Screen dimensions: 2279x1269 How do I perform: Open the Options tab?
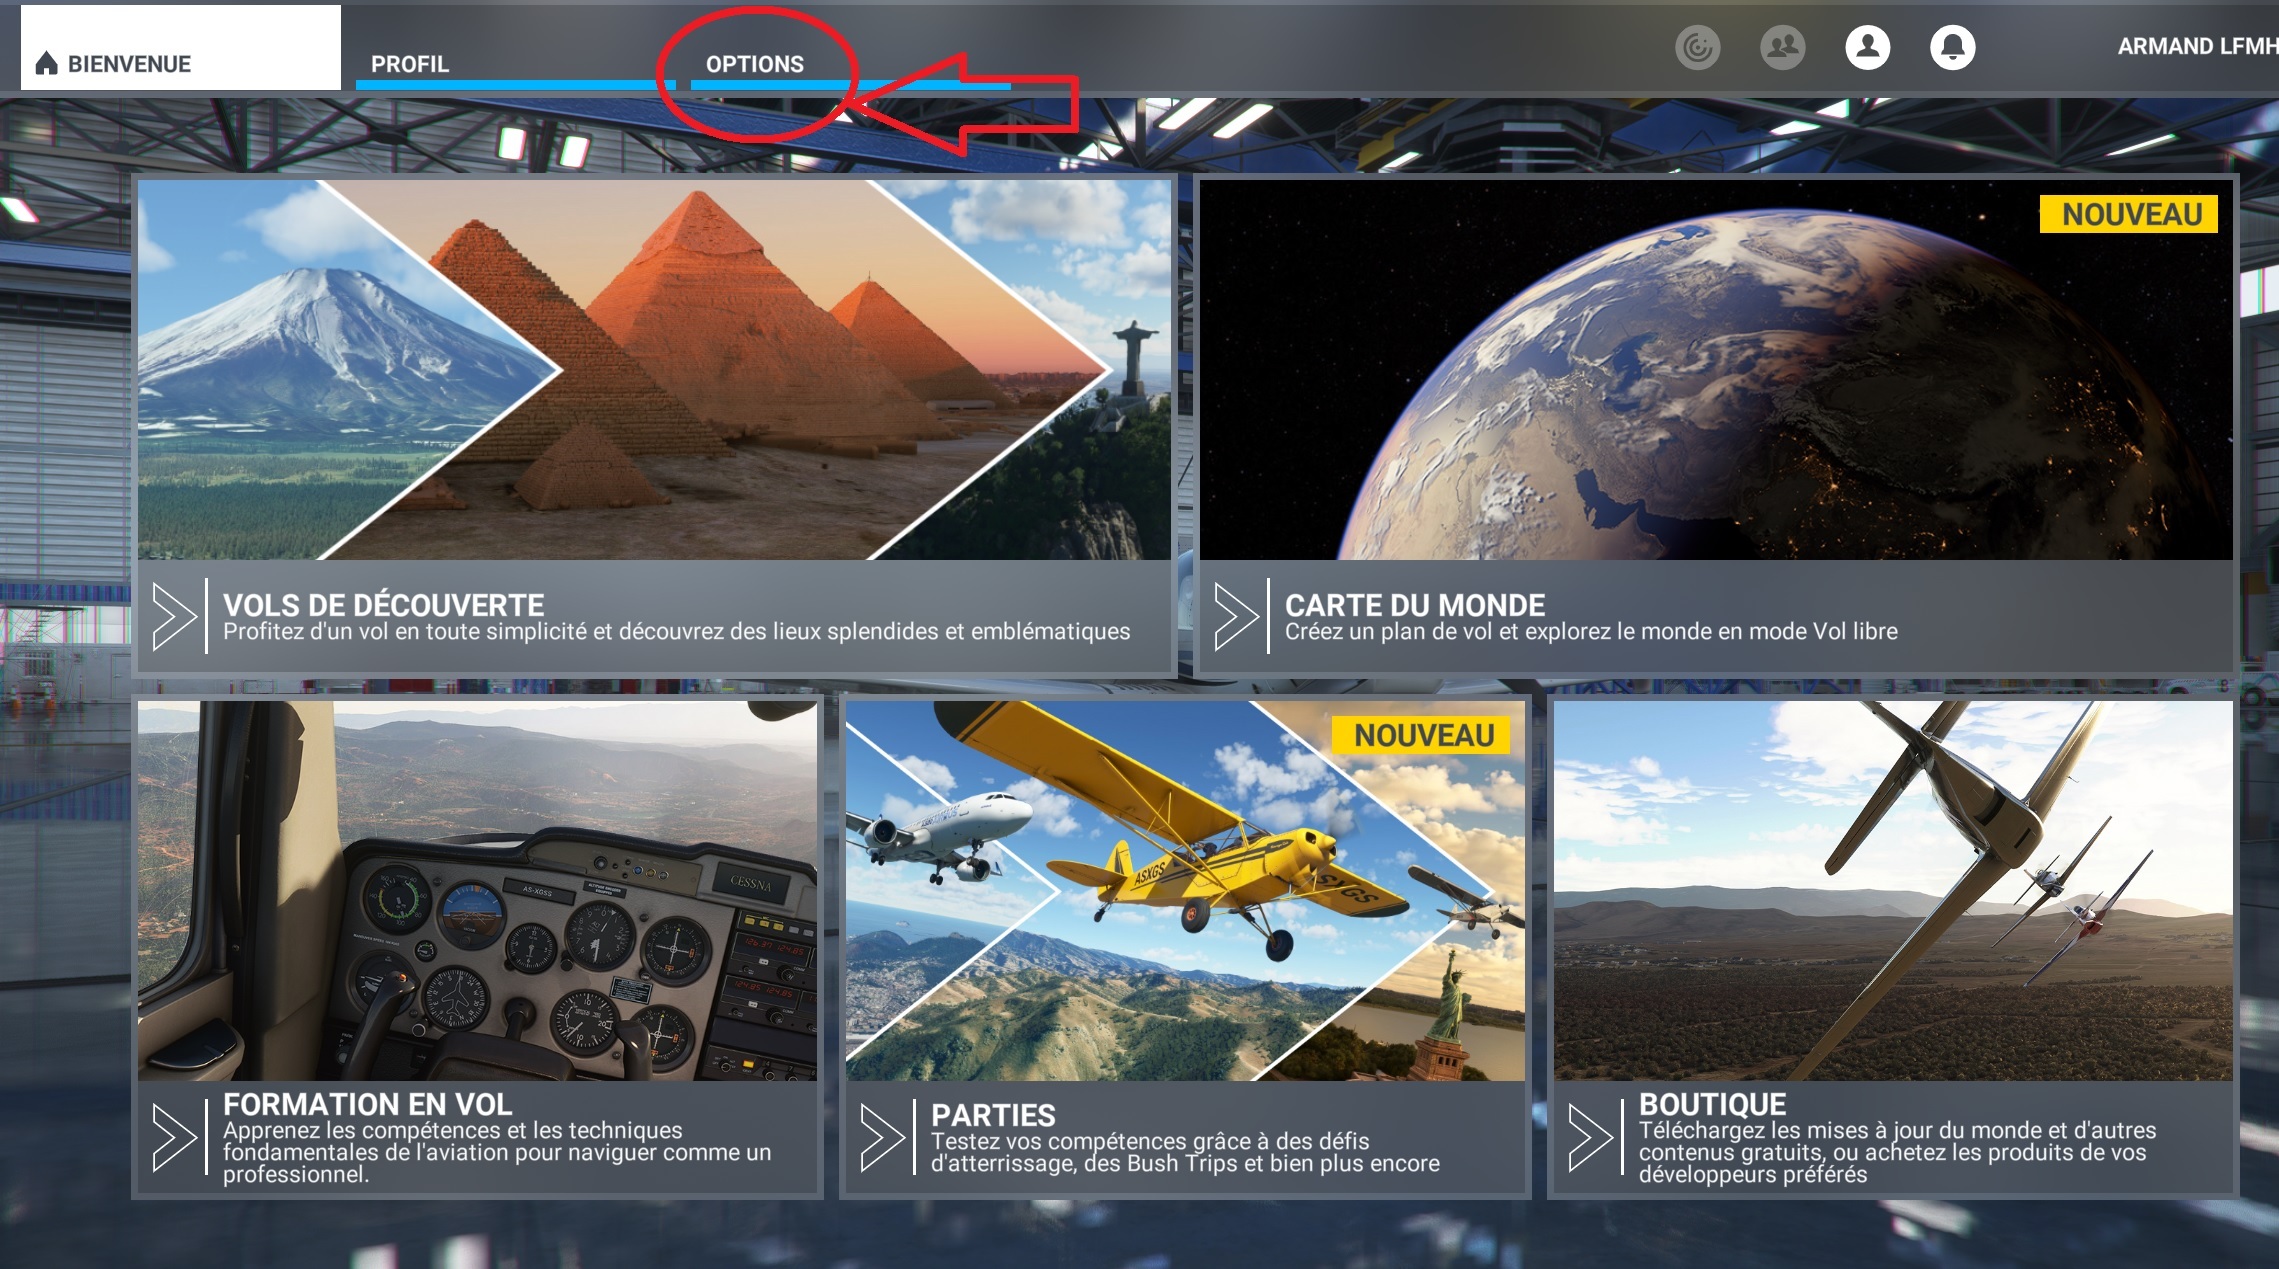click(754, 64)
